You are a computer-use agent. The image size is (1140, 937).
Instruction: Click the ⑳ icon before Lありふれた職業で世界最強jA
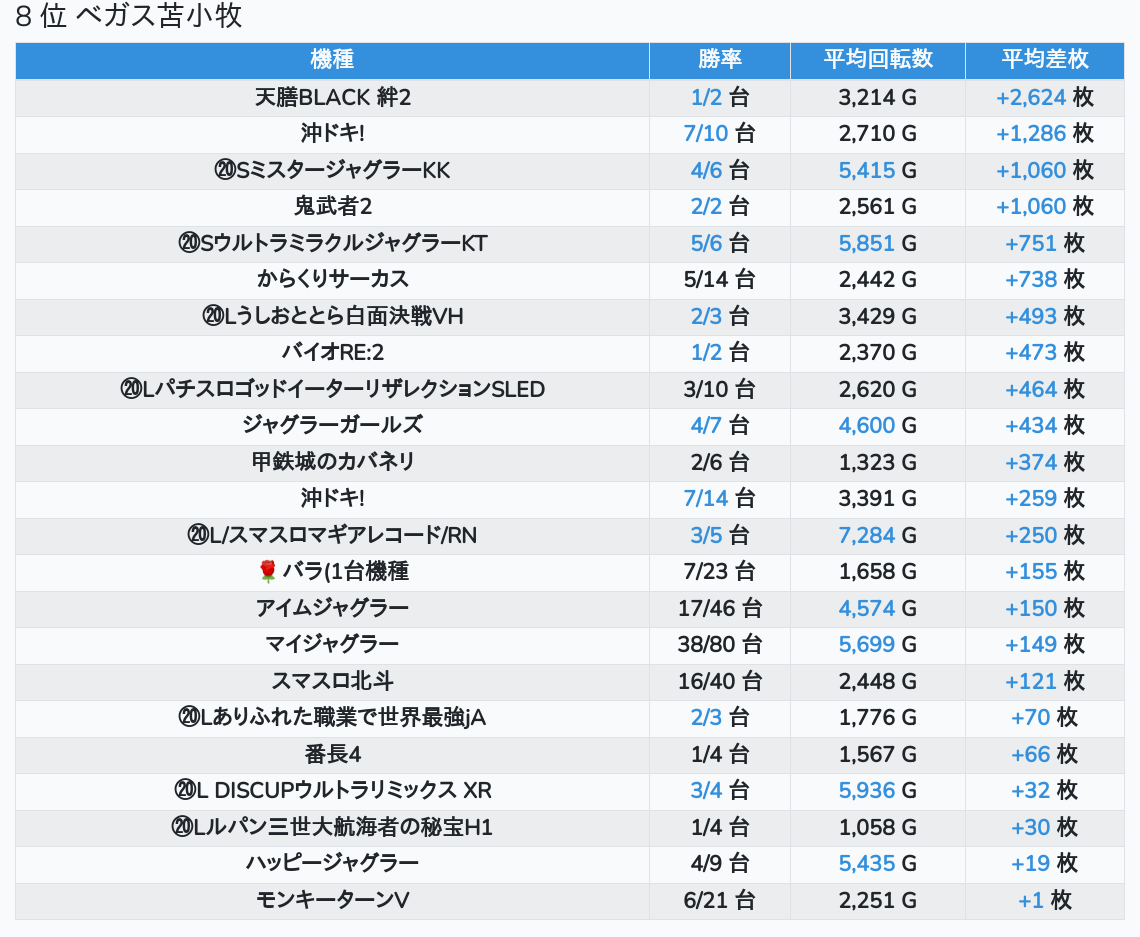coord(189,717)
